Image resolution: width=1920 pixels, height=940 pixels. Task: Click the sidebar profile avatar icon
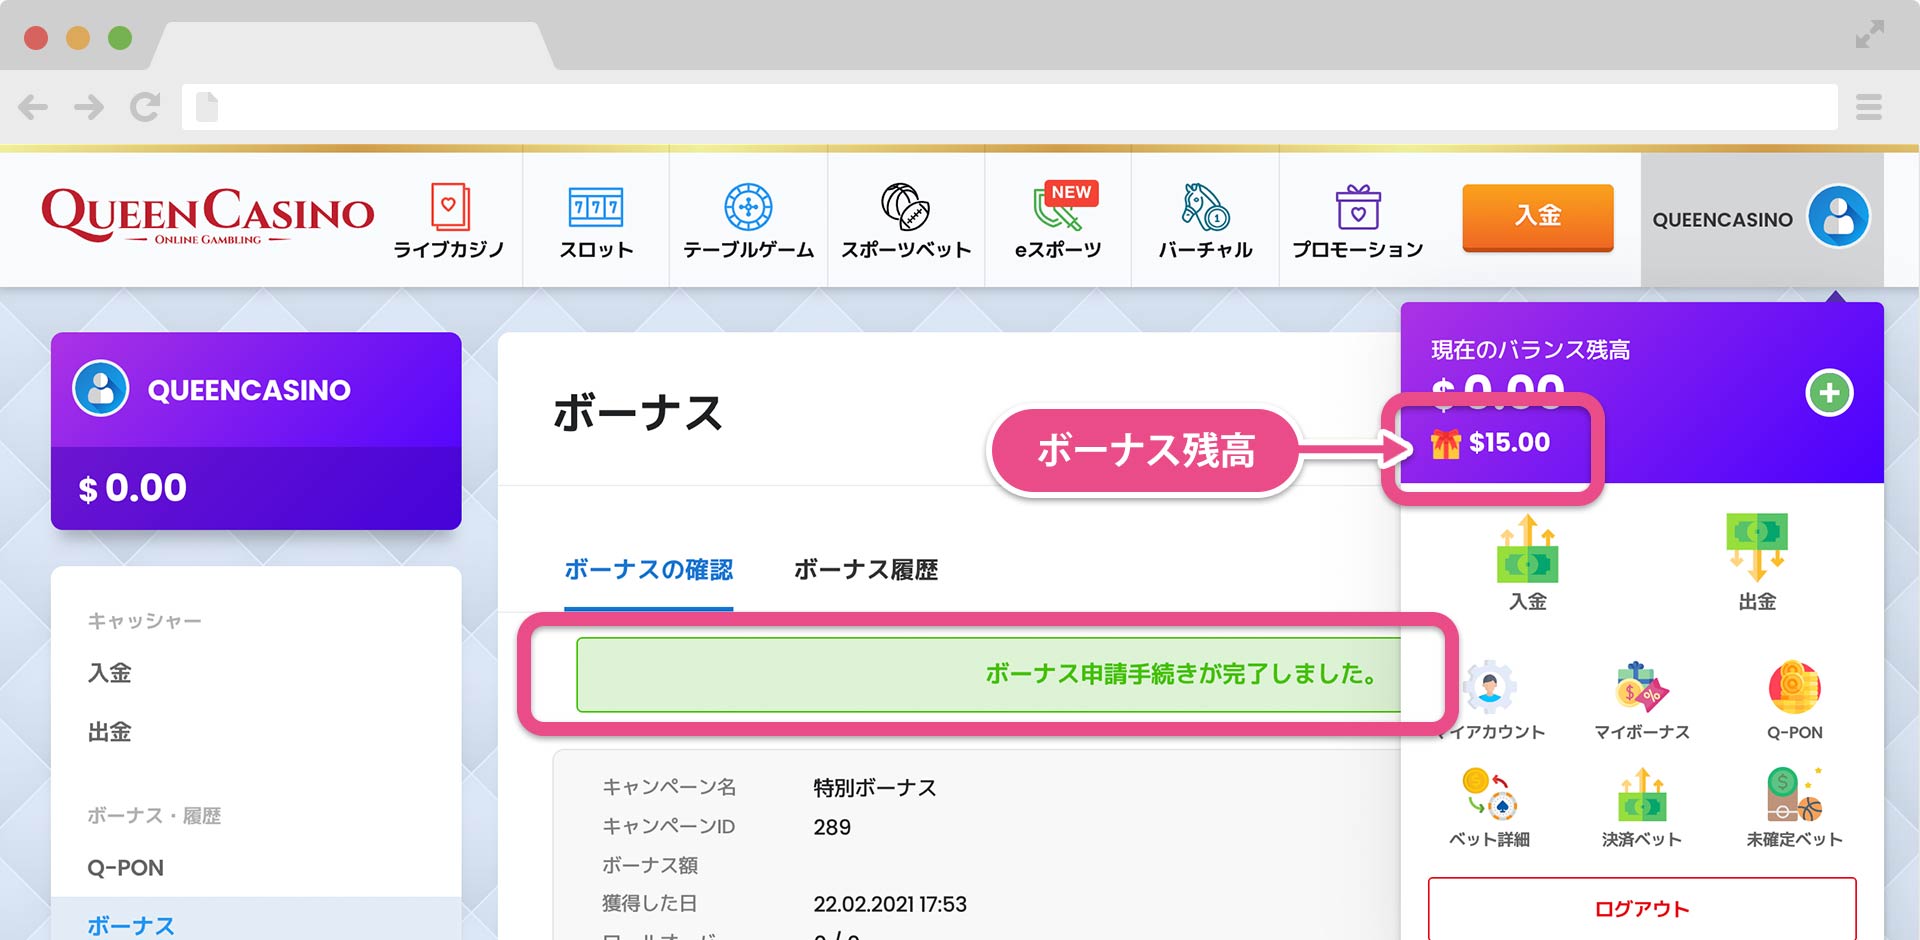[101, 389]
